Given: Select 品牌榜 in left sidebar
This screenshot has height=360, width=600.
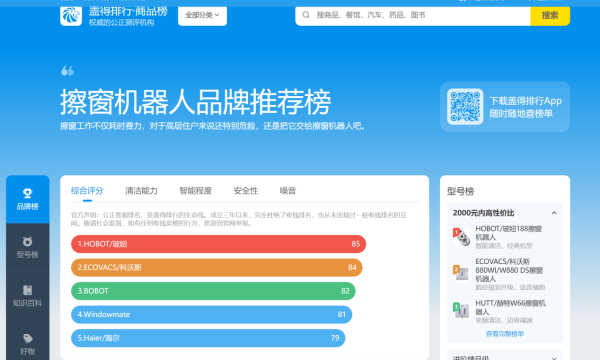Looking at the screenshot, I should click(x=28, y=199).
